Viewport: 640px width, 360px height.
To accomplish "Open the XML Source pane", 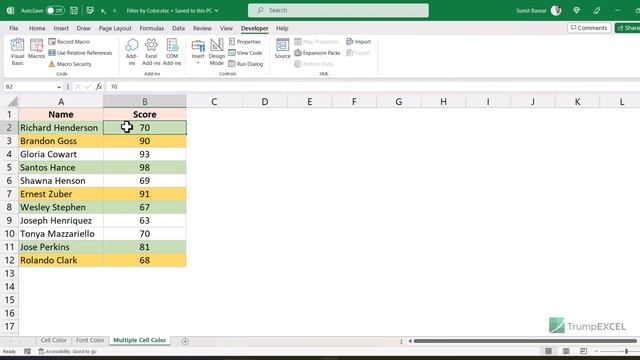I will (x=282, y=49).
